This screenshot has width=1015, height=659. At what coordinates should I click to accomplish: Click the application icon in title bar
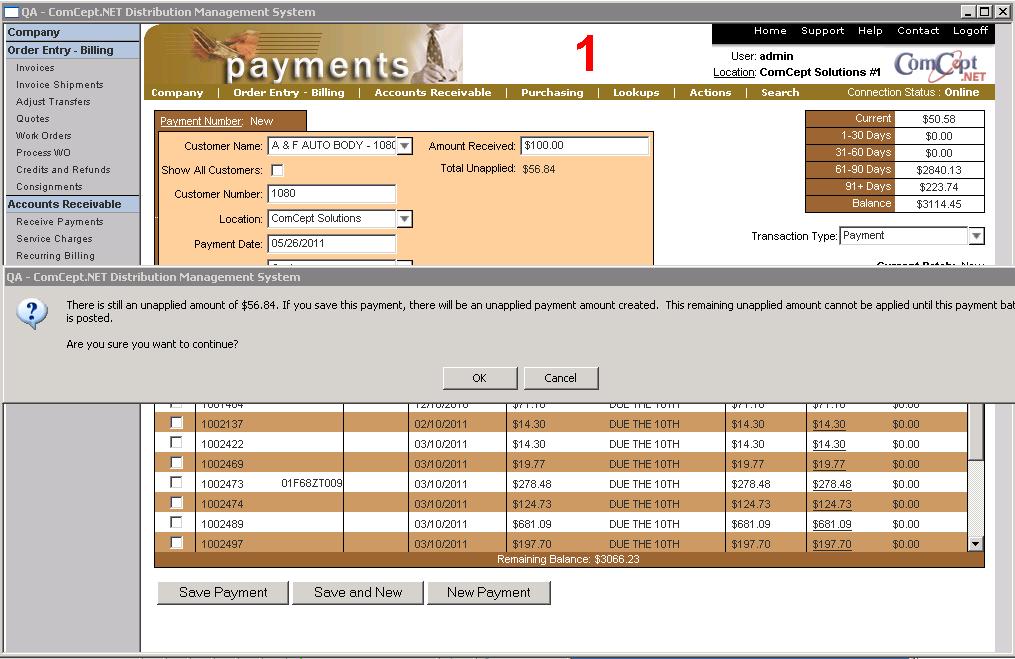(x=11, y=12)
